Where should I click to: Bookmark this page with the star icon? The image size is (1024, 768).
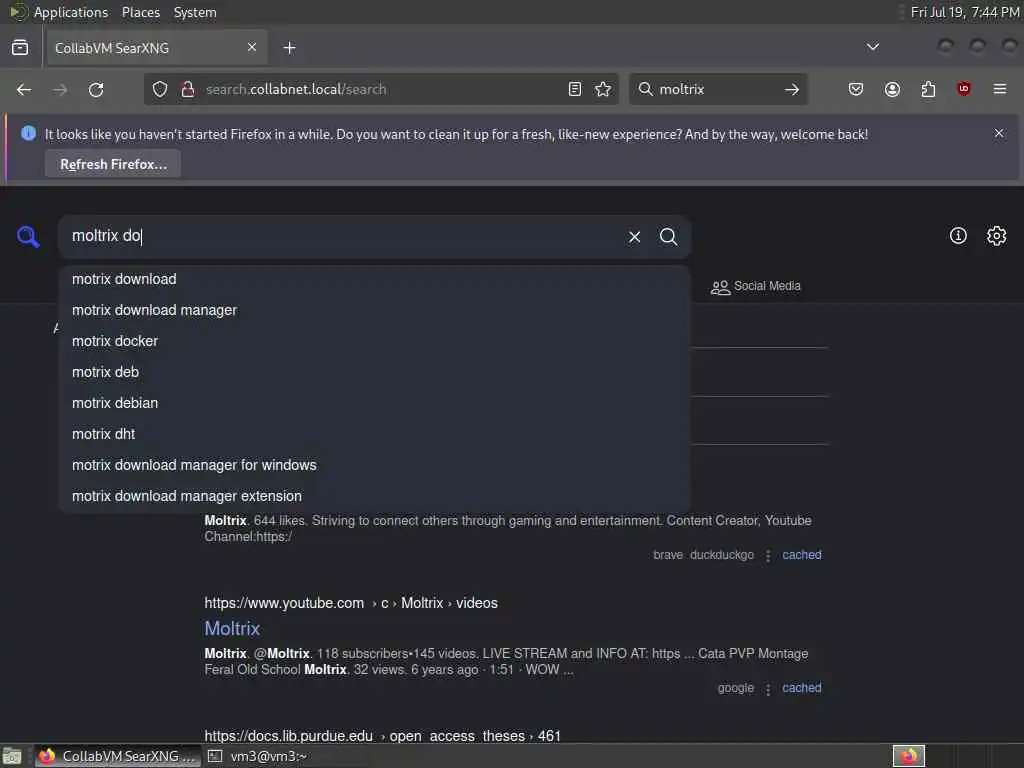click(x=603, y=89)
